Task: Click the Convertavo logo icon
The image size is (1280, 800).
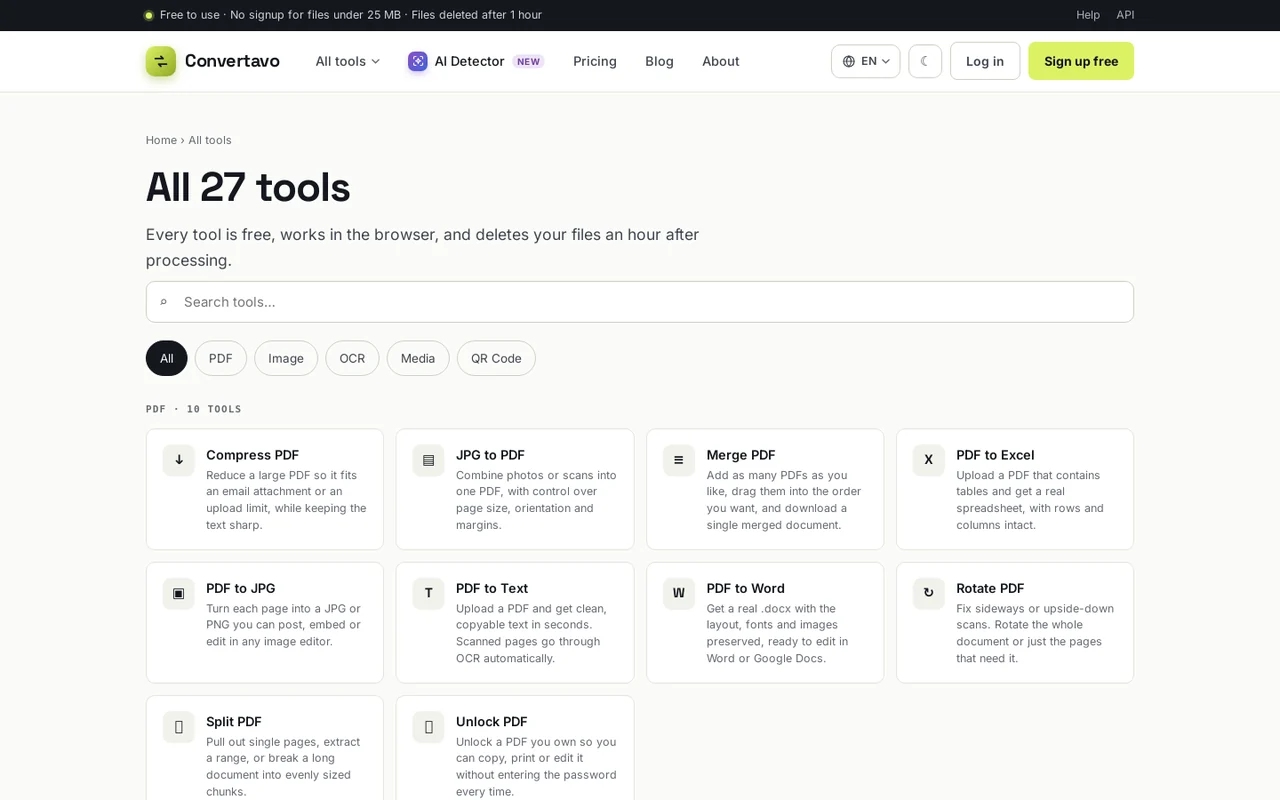Action: click(161, 61)
